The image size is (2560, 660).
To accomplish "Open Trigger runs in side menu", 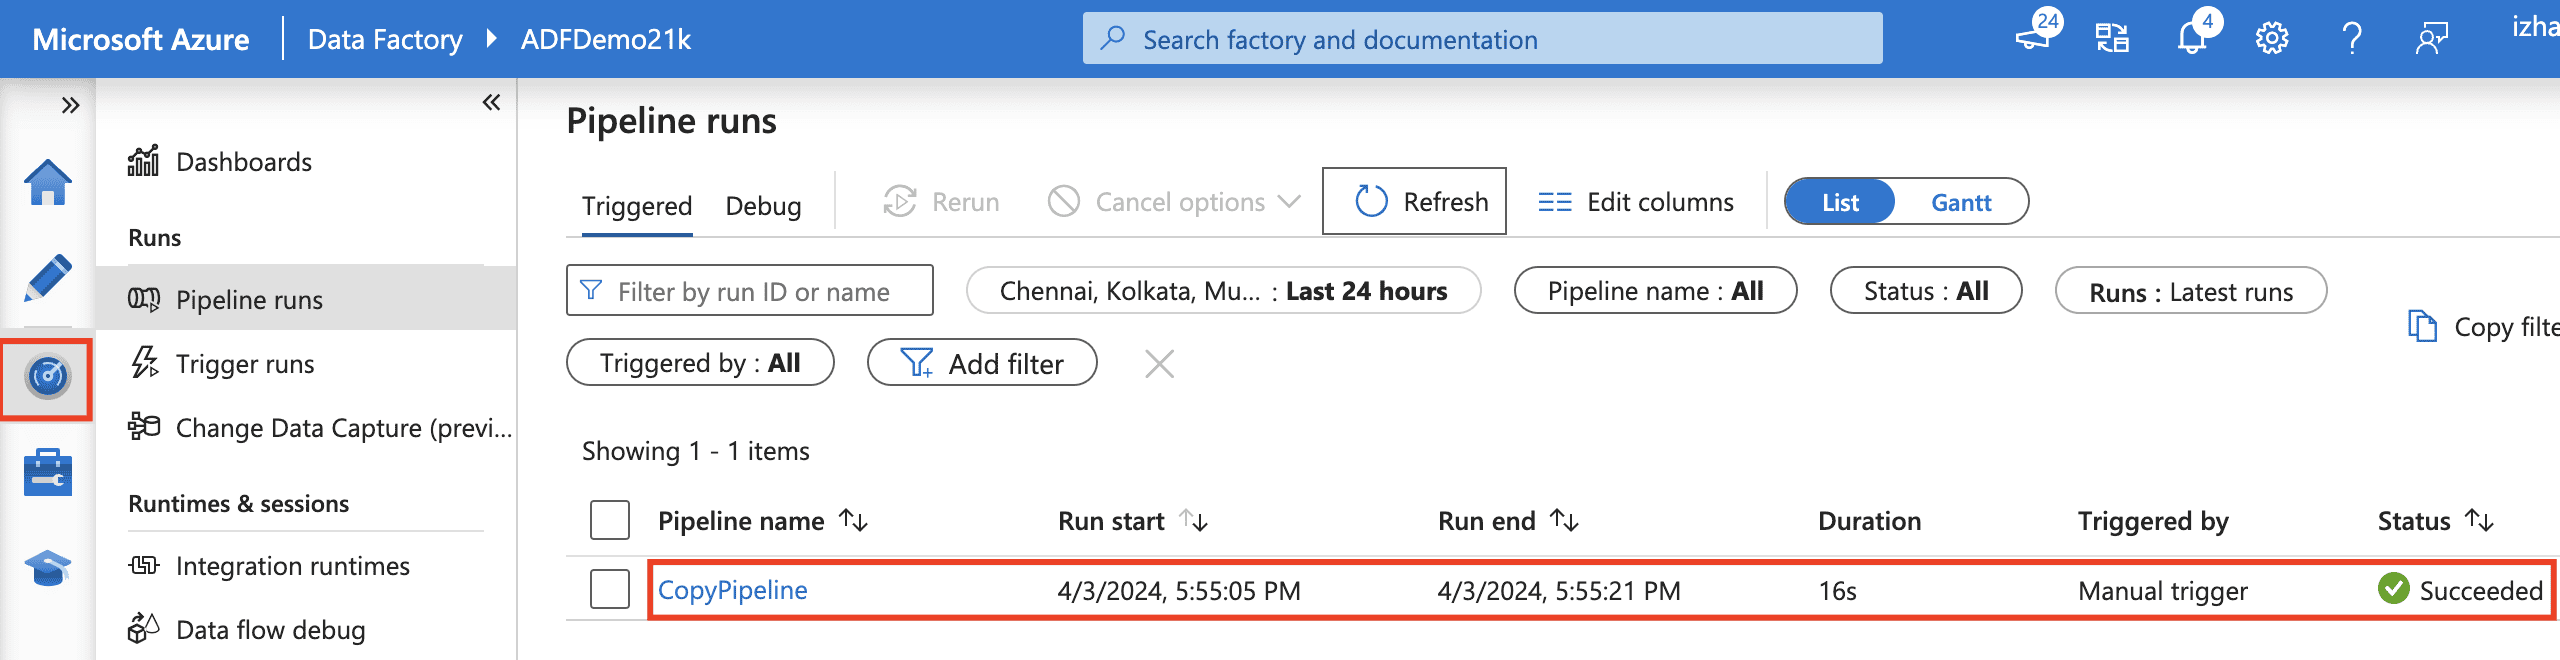I will pyautogui.click(x=245, y=364).
